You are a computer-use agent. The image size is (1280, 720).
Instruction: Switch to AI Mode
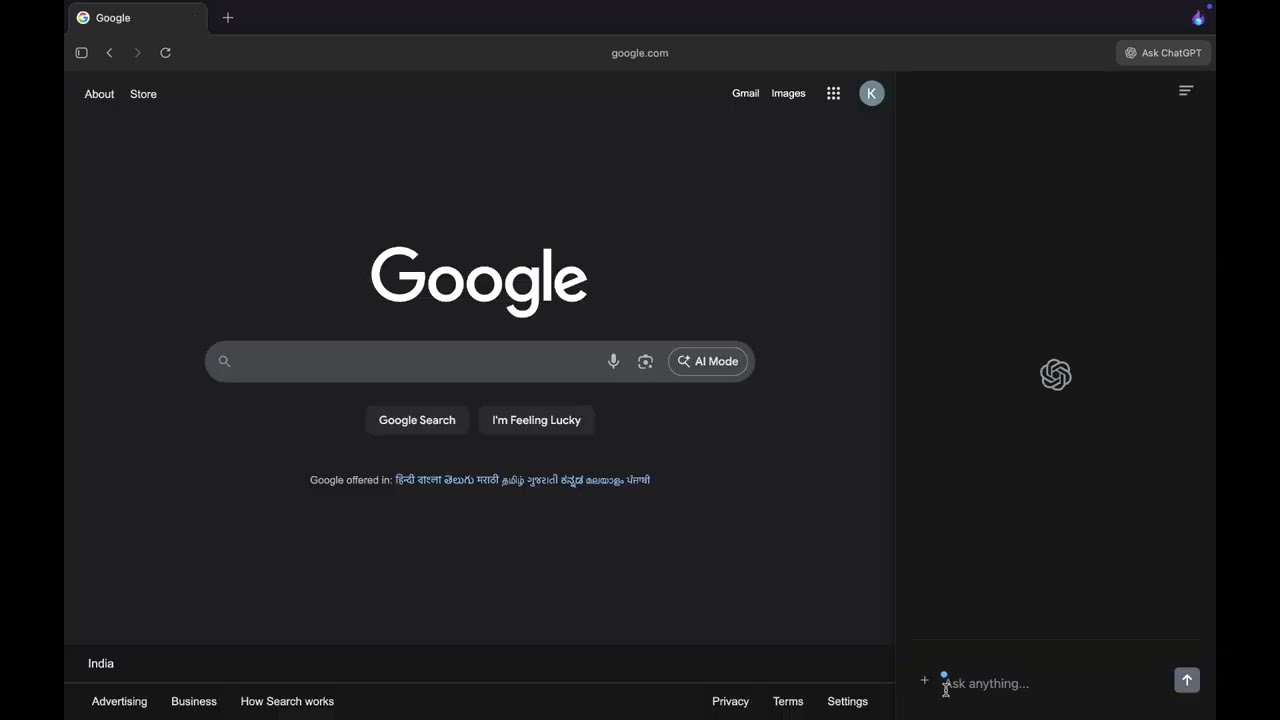pos(708,361)
